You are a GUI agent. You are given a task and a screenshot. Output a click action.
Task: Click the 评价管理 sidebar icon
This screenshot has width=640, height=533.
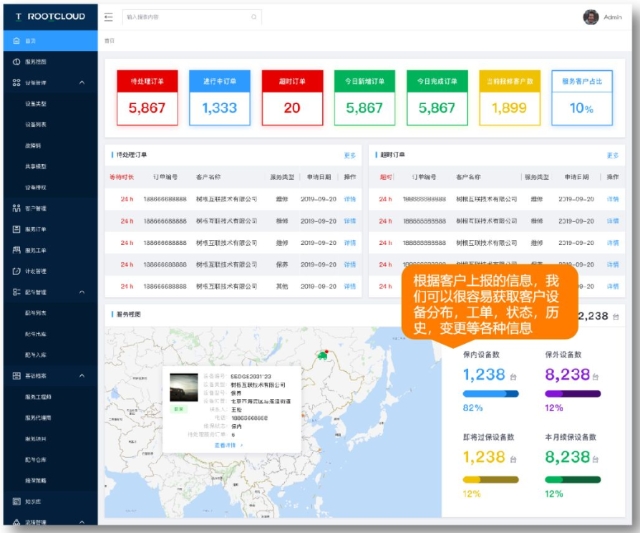[16, 271]
